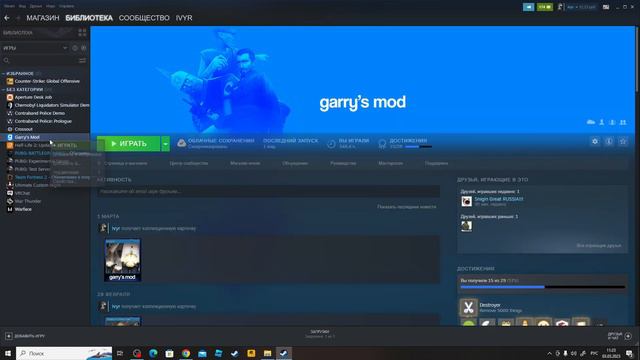This screenshot has width=640, height=360.
Task: Add game to favorites star icon
Action: [x=623, y=141]
